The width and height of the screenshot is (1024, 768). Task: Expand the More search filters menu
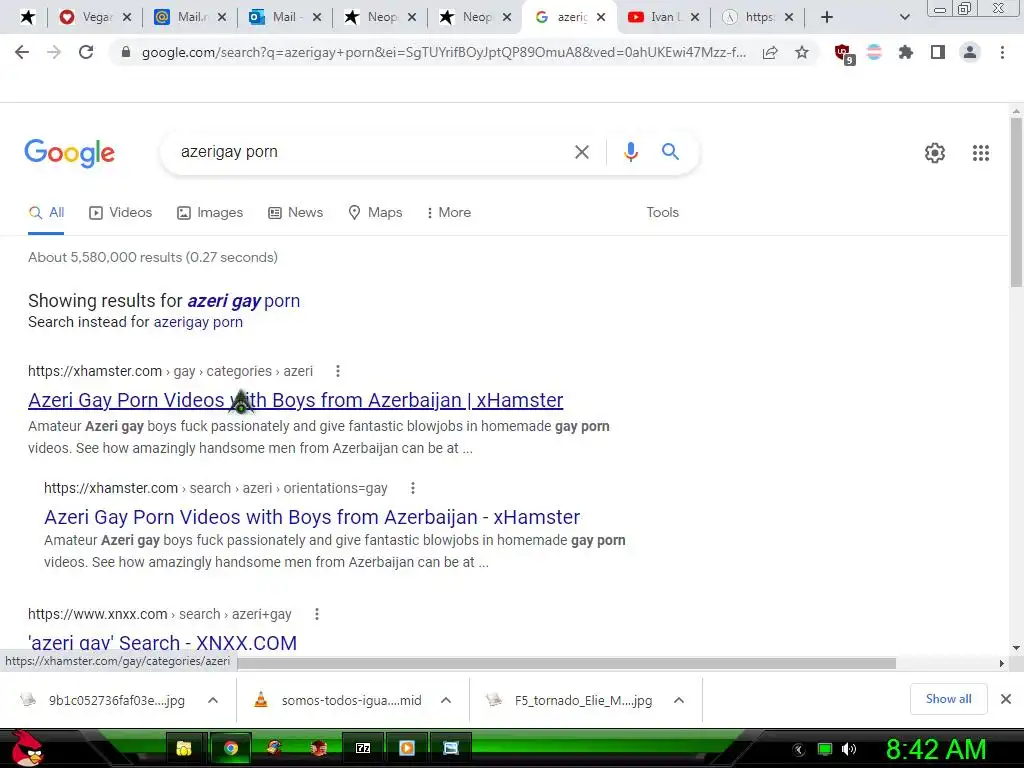click(448, 212)
